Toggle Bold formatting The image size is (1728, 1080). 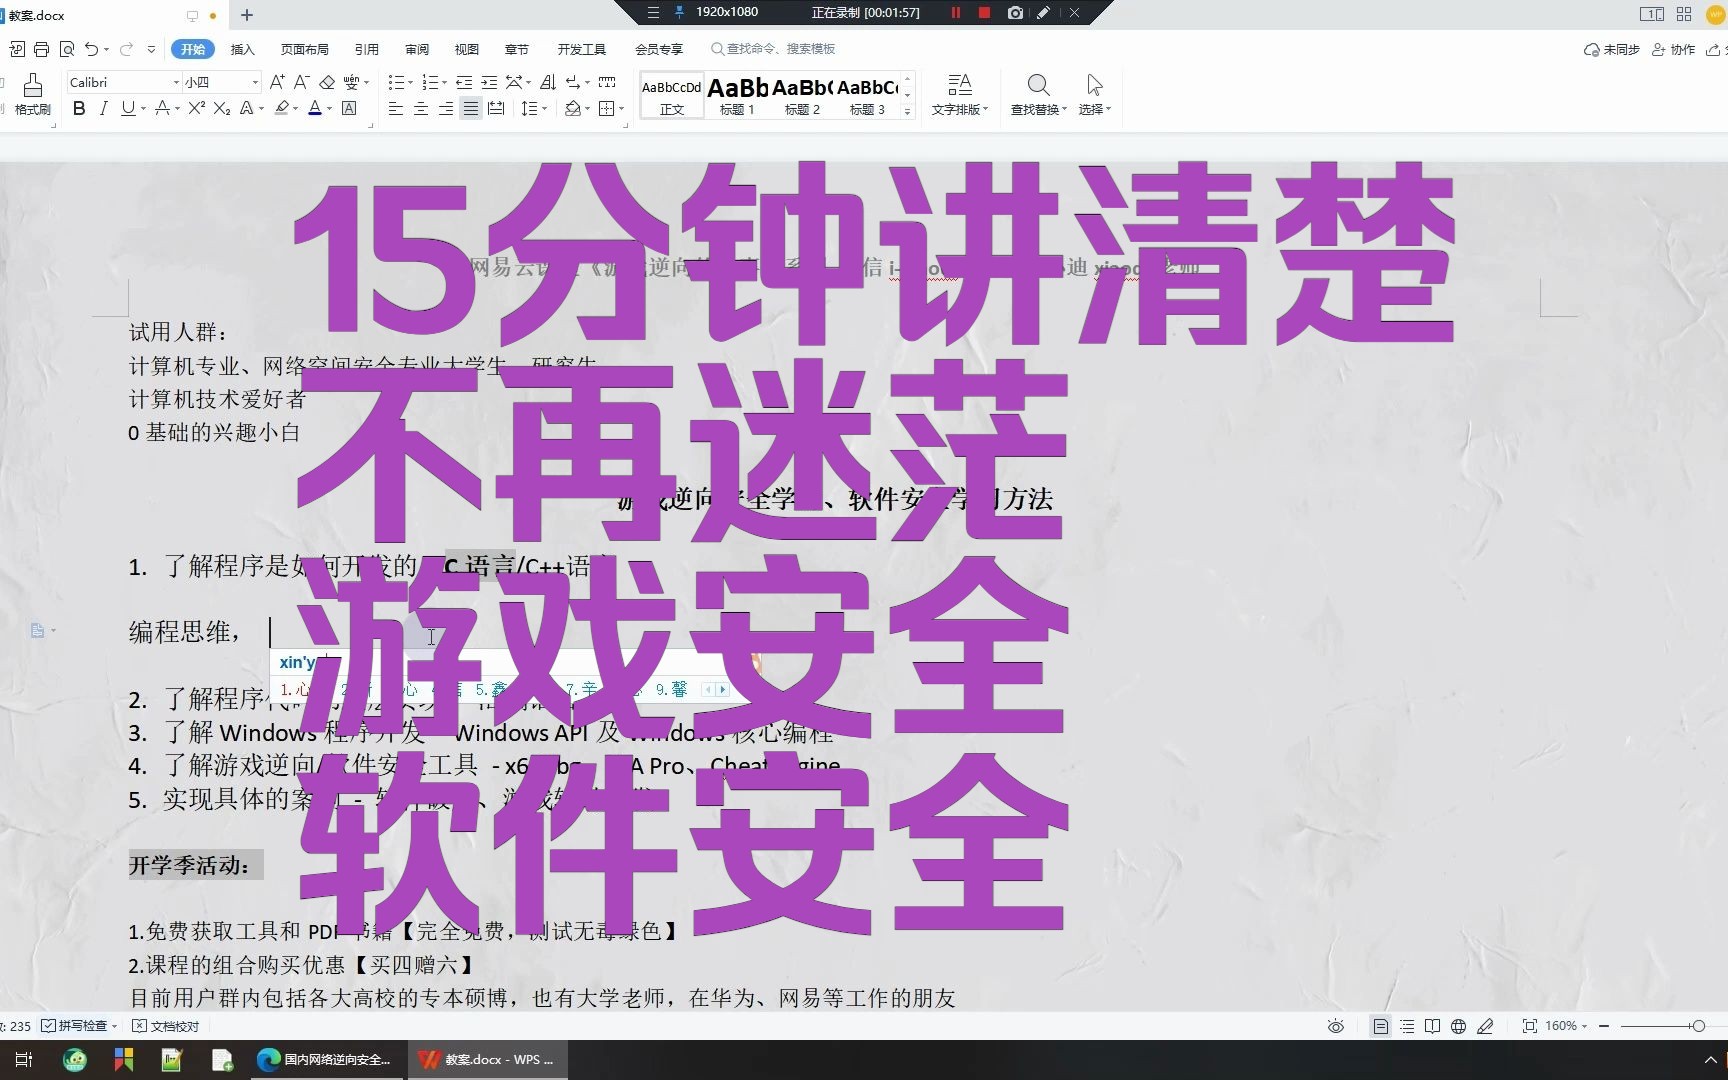click(79, 108)
